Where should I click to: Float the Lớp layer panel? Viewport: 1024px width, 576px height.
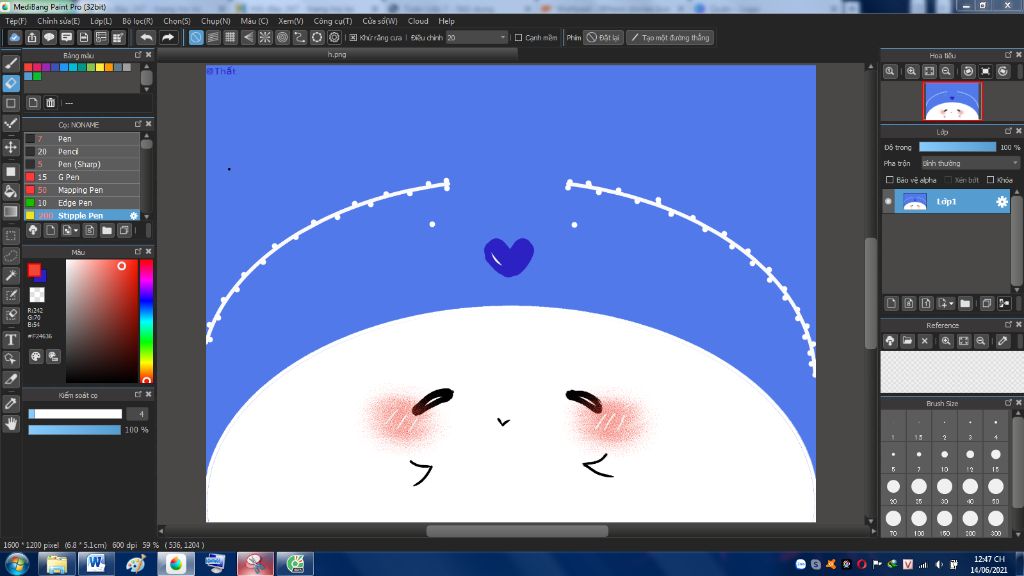1008,131
